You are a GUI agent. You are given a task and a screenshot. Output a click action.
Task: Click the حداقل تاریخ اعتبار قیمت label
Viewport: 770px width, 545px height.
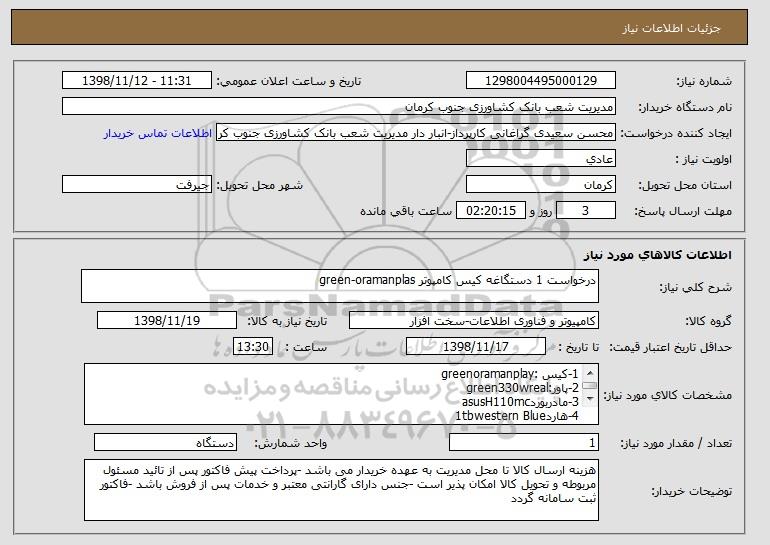pyautogui.click(x=670, y=347)
